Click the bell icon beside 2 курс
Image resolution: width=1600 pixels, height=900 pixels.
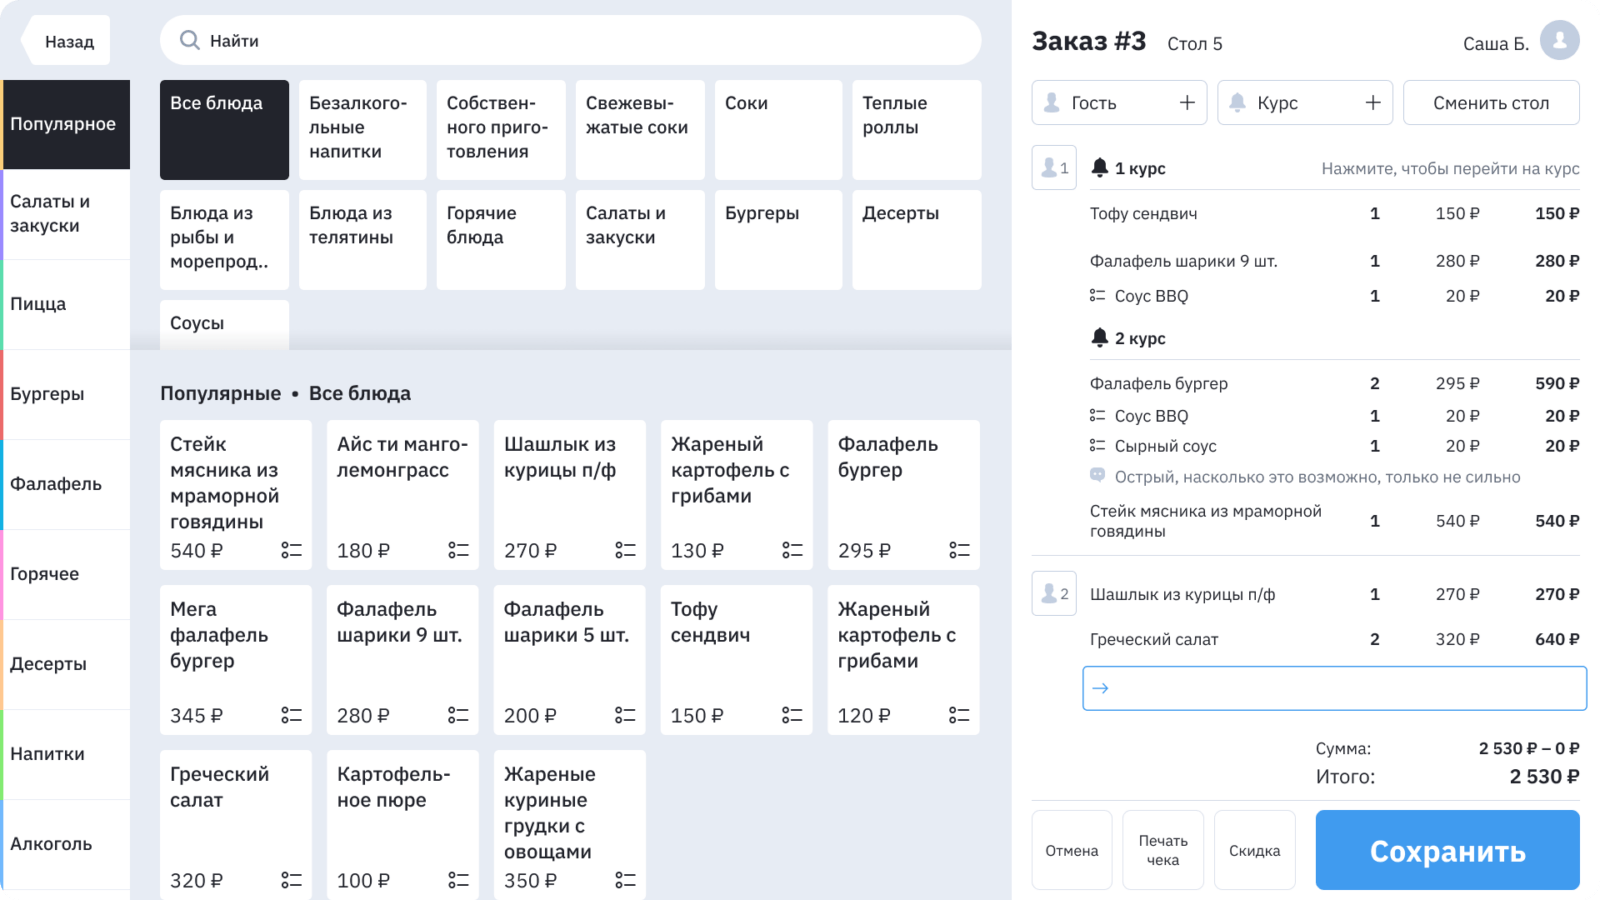(x=1100, y=338)
